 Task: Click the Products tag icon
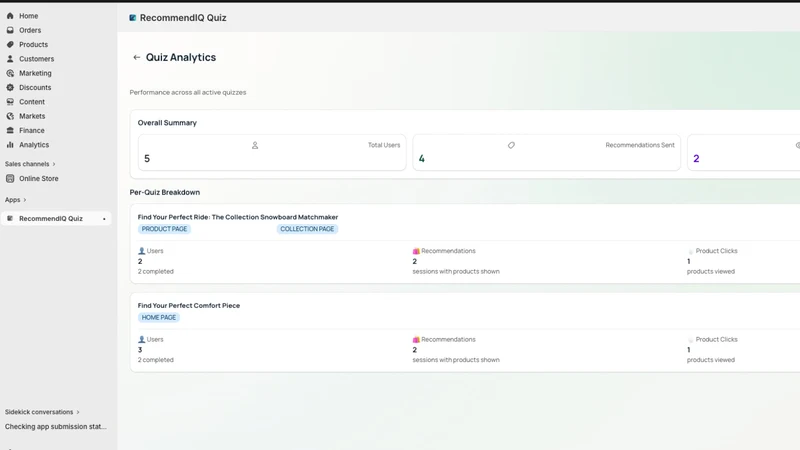pyautogui.click(x=10, y=44)
